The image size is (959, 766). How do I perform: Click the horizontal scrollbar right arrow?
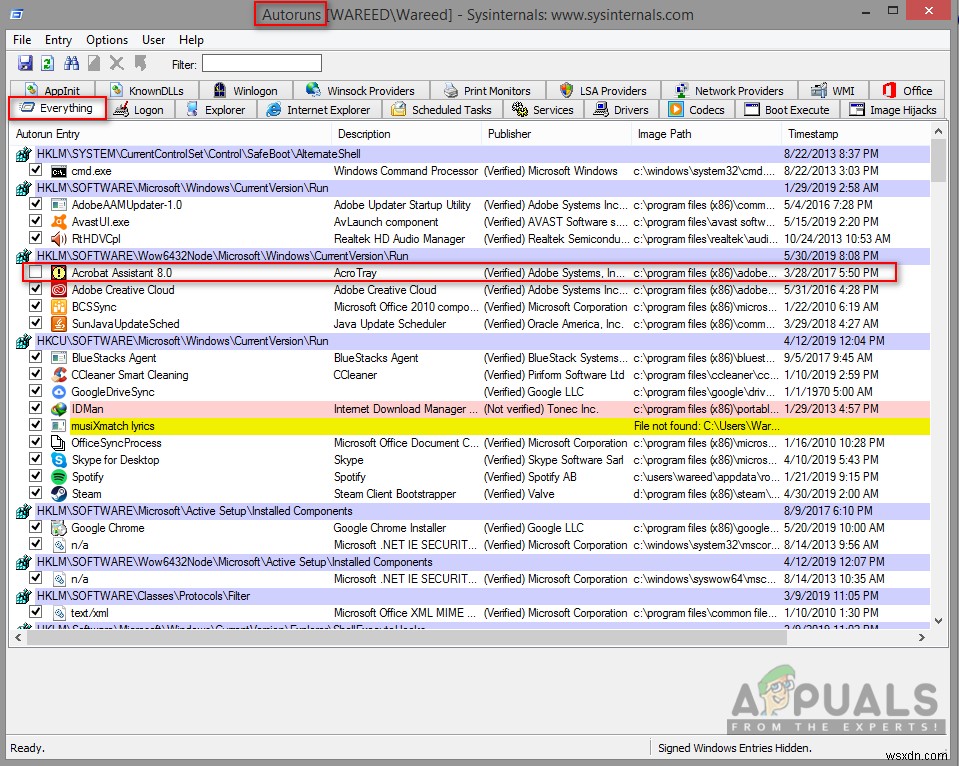pyautogui.click(x=922, y=638)
